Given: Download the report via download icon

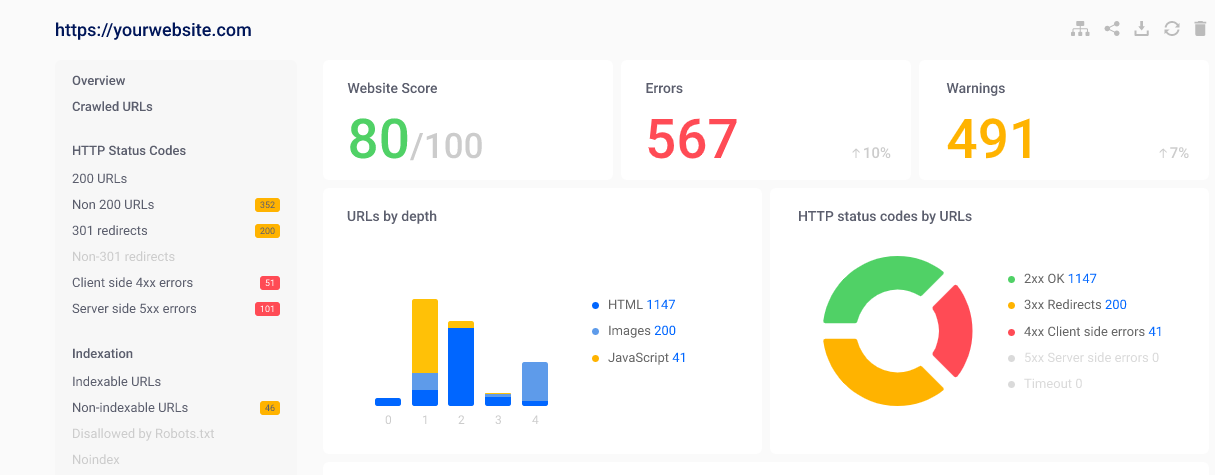Looking at the screenshot, I should [1141, 29].
